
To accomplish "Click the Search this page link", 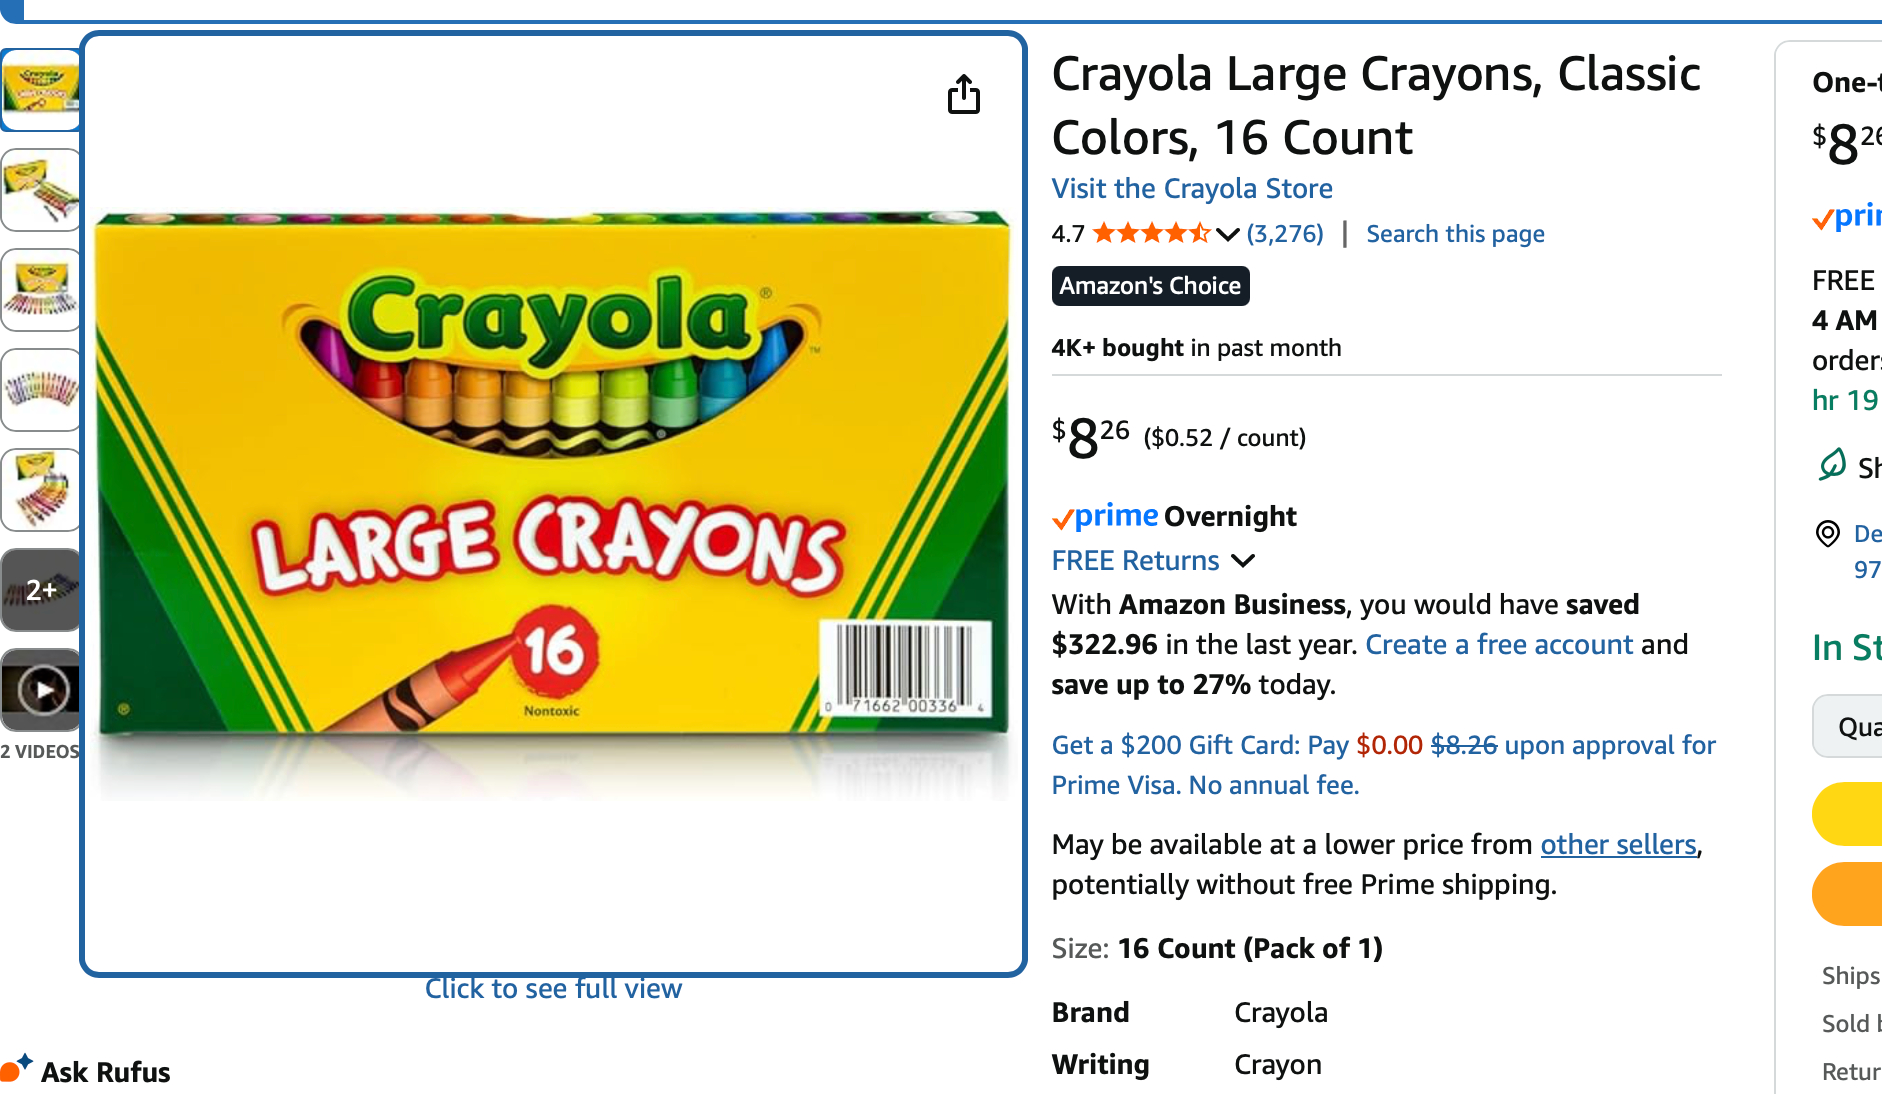I will pos(1455,234).
